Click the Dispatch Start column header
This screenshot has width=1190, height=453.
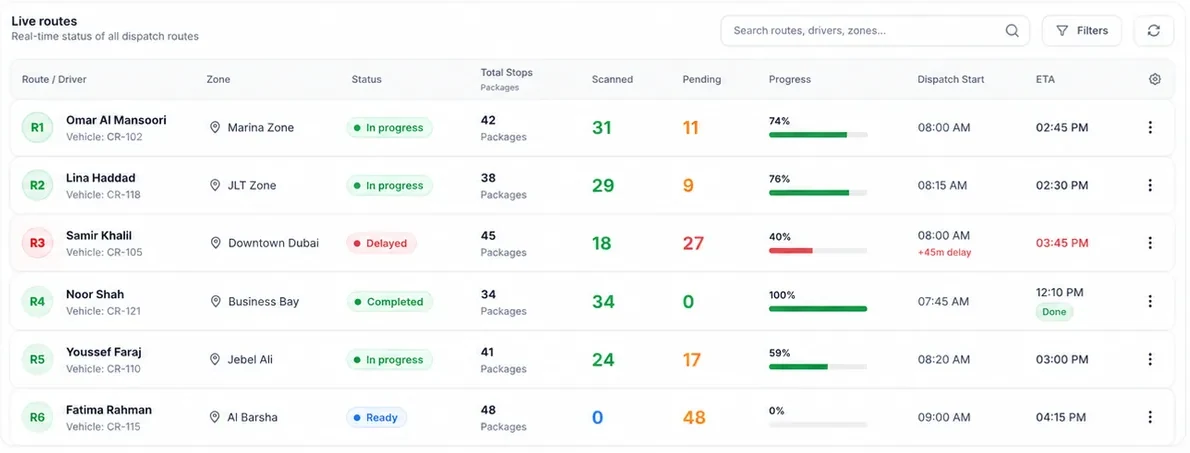pos(951,79)
